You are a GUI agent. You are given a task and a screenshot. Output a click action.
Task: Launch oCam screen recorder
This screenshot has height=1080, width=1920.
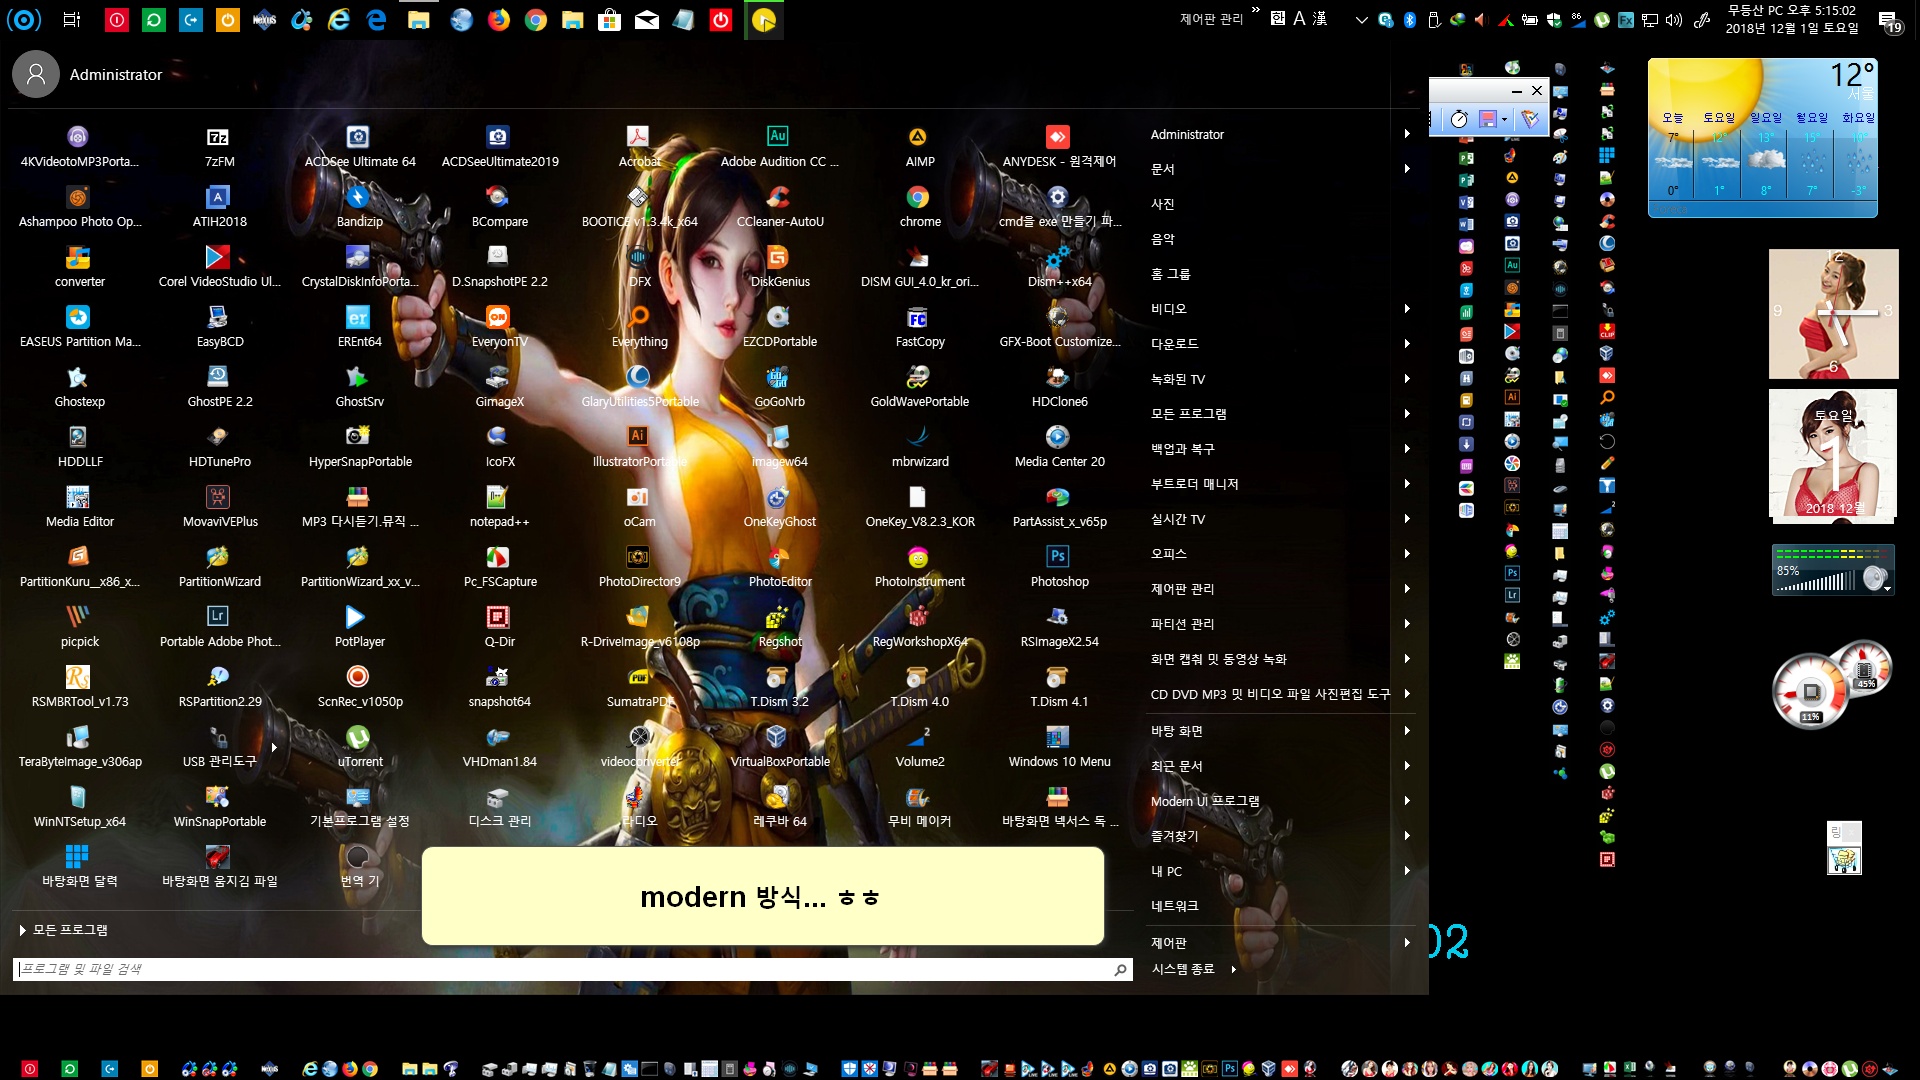point(638,497)
